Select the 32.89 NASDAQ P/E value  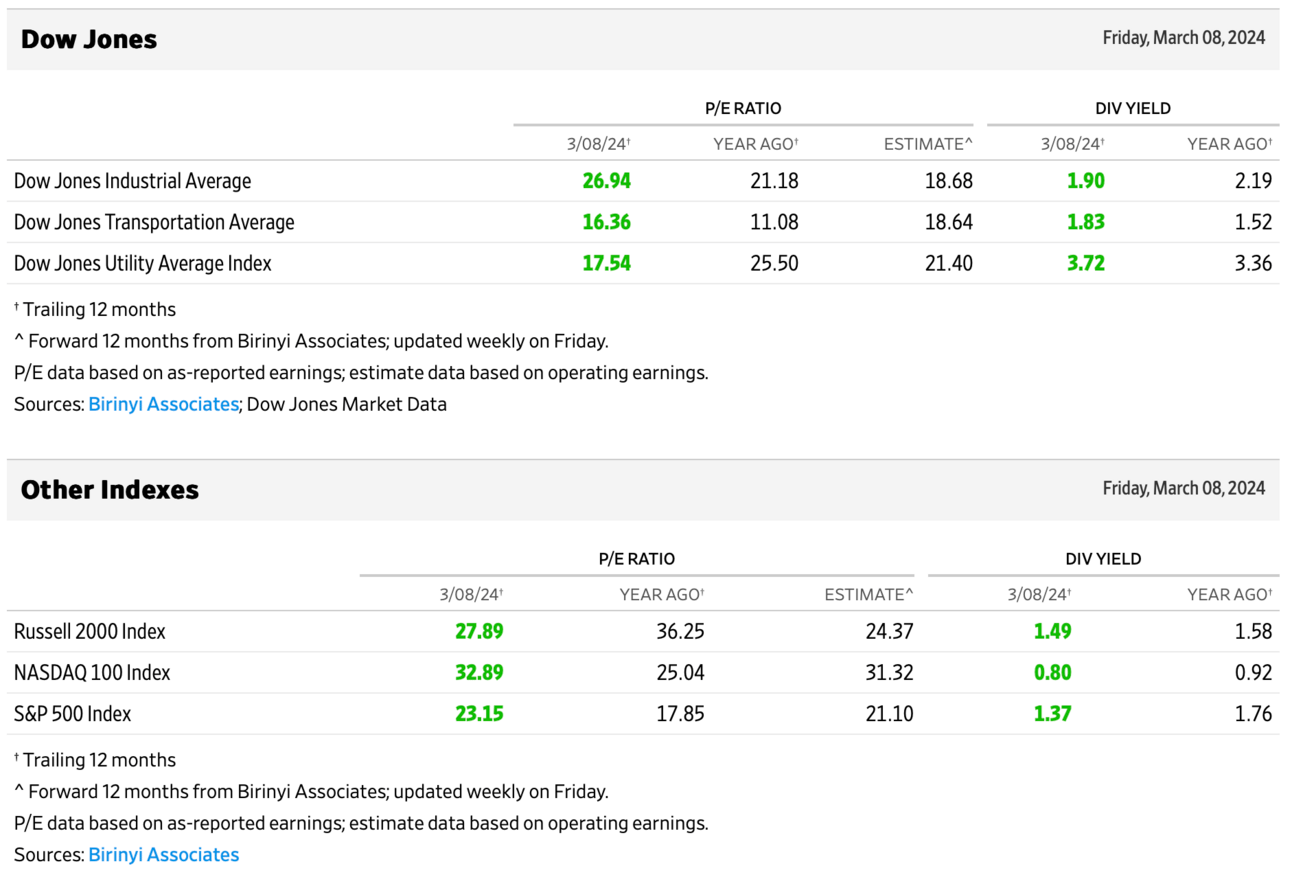coord(478,672)
